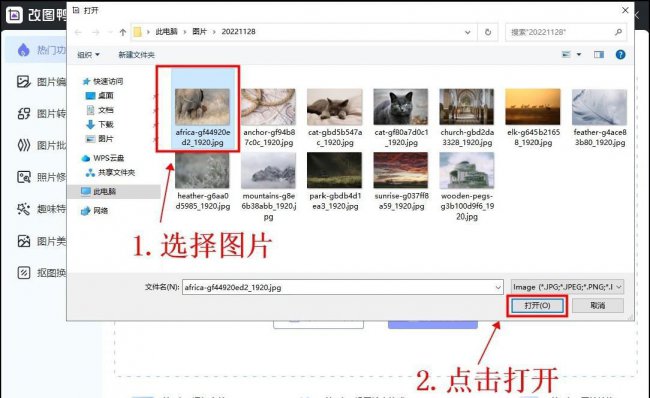The height and width of the screenshot is (398, 650).
Task: Select 网络 in the navigation tree
Action: click(100, 211)
